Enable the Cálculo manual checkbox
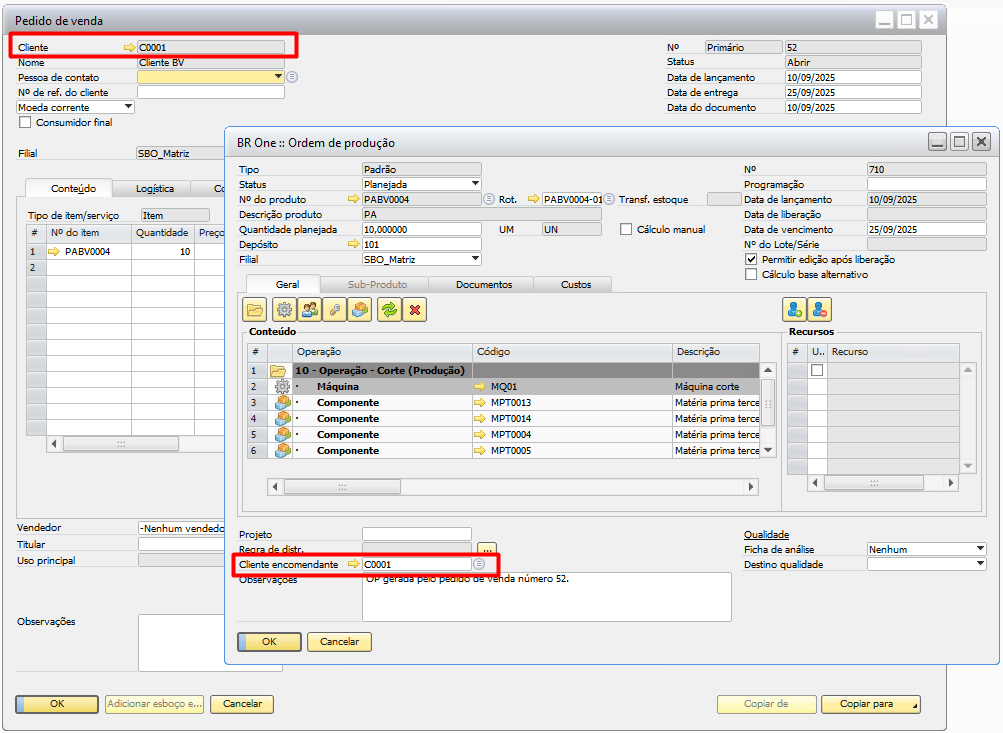This screenshot has height=733, width=1003. pos(626,229)
